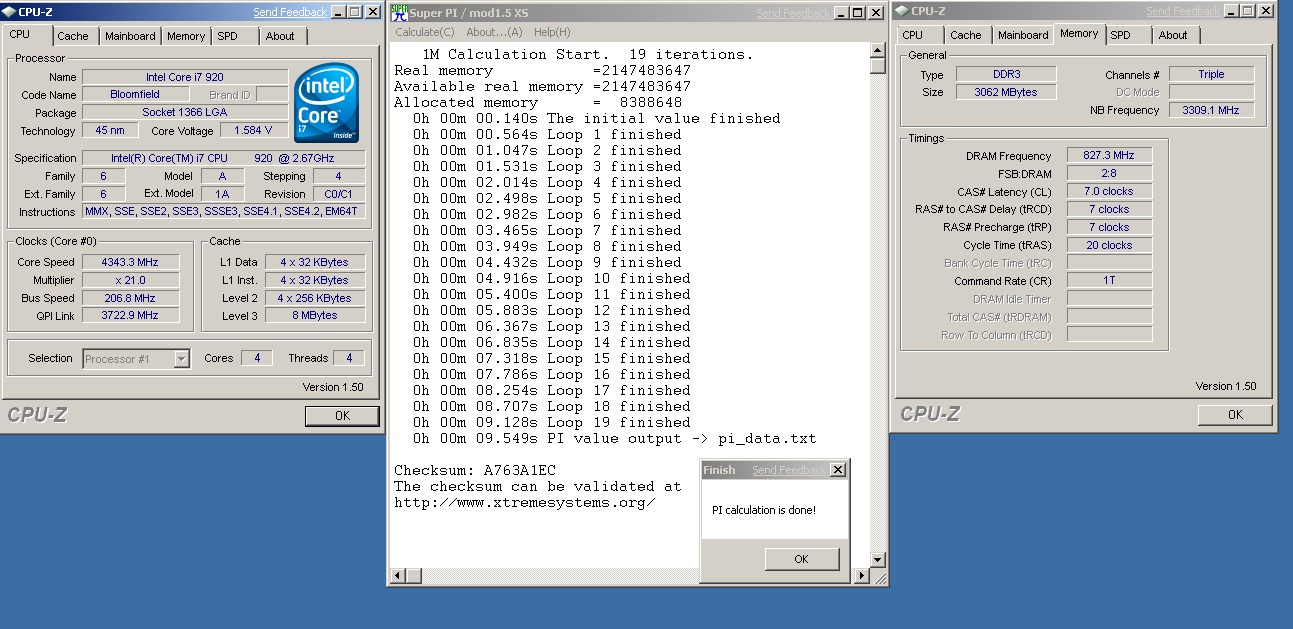This screenshot has width=1293, height=629.
Task: Click the Intel Core i7 logo
Action: point(327,103)
